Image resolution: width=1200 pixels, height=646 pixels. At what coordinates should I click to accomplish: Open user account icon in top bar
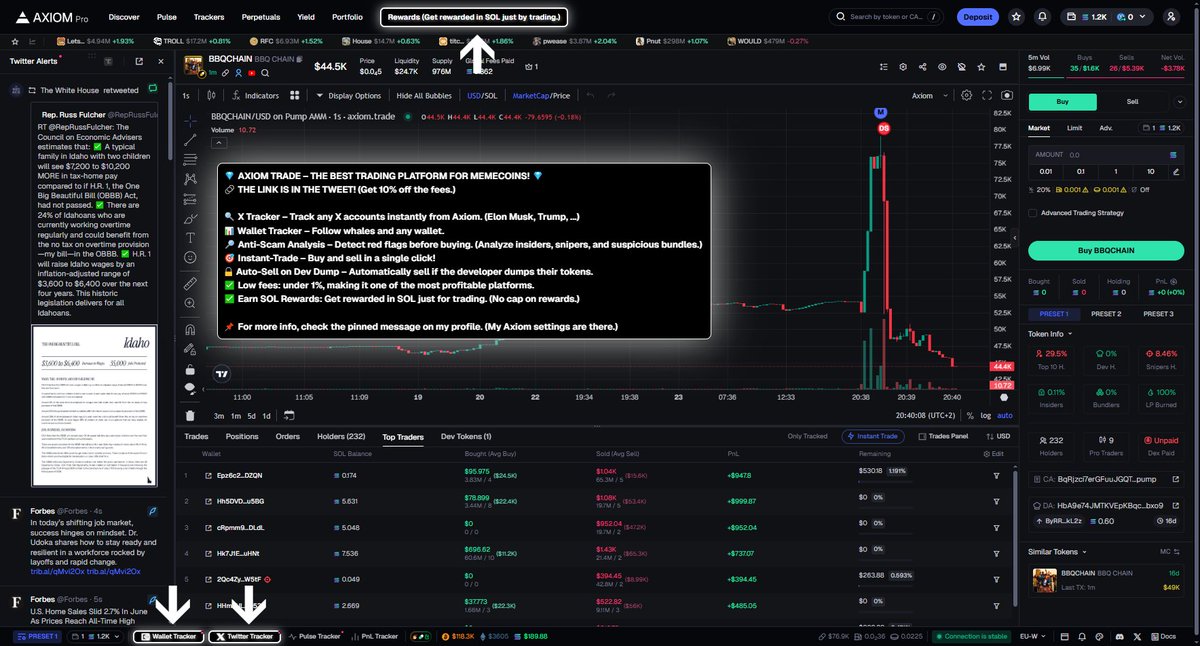pyautogui.click(x=1172, y=17)
